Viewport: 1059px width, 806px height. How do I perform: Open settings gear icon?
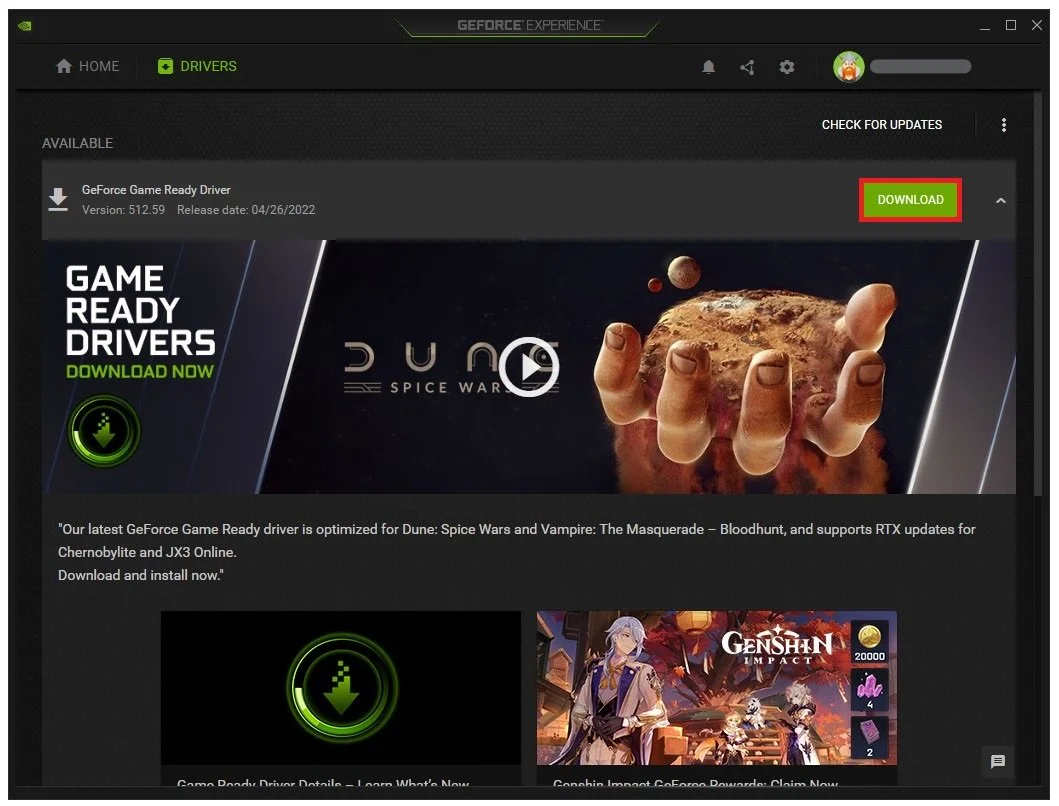coord(786,67)
